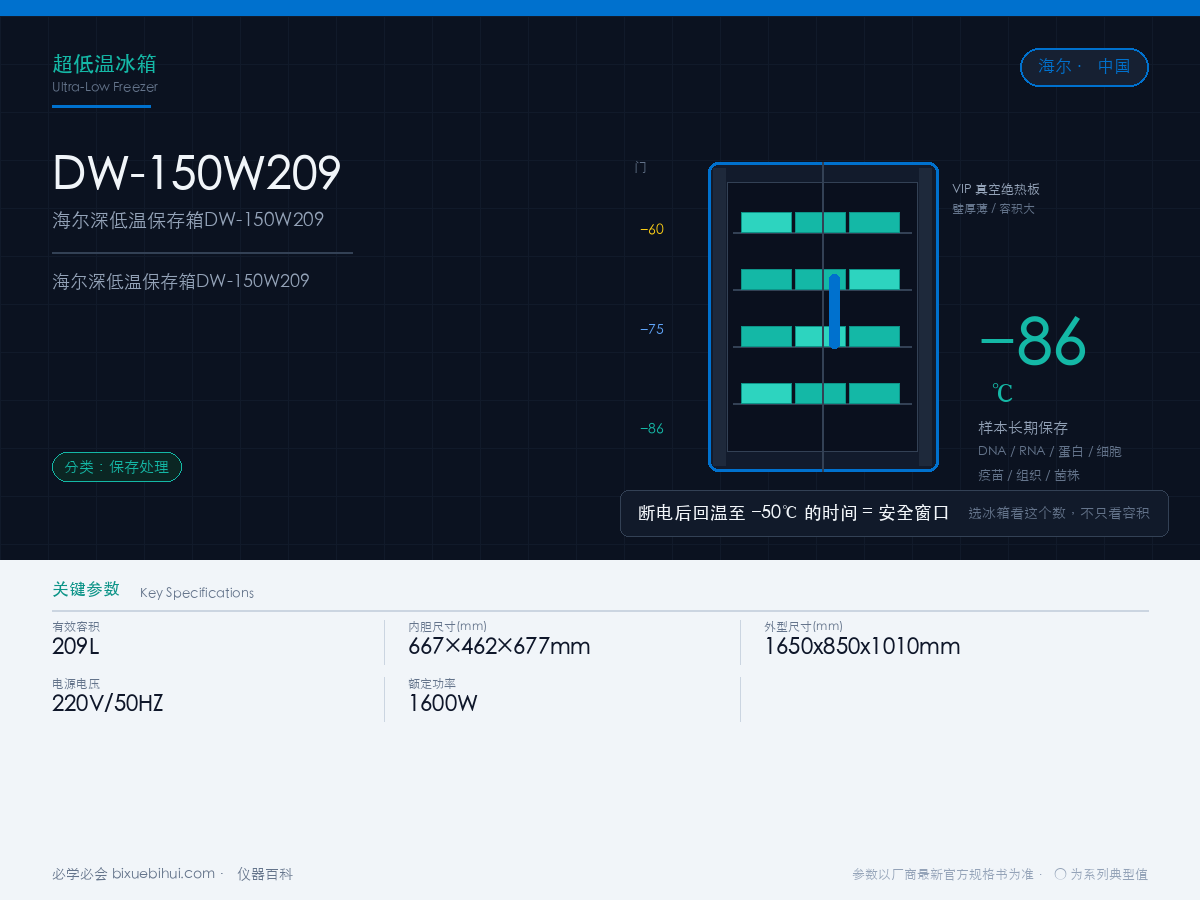Screen dimensions: 1200x900
Task: Select the 分类：保存处理 category tag
Action: pyautogui.click(x=117, y=467)
